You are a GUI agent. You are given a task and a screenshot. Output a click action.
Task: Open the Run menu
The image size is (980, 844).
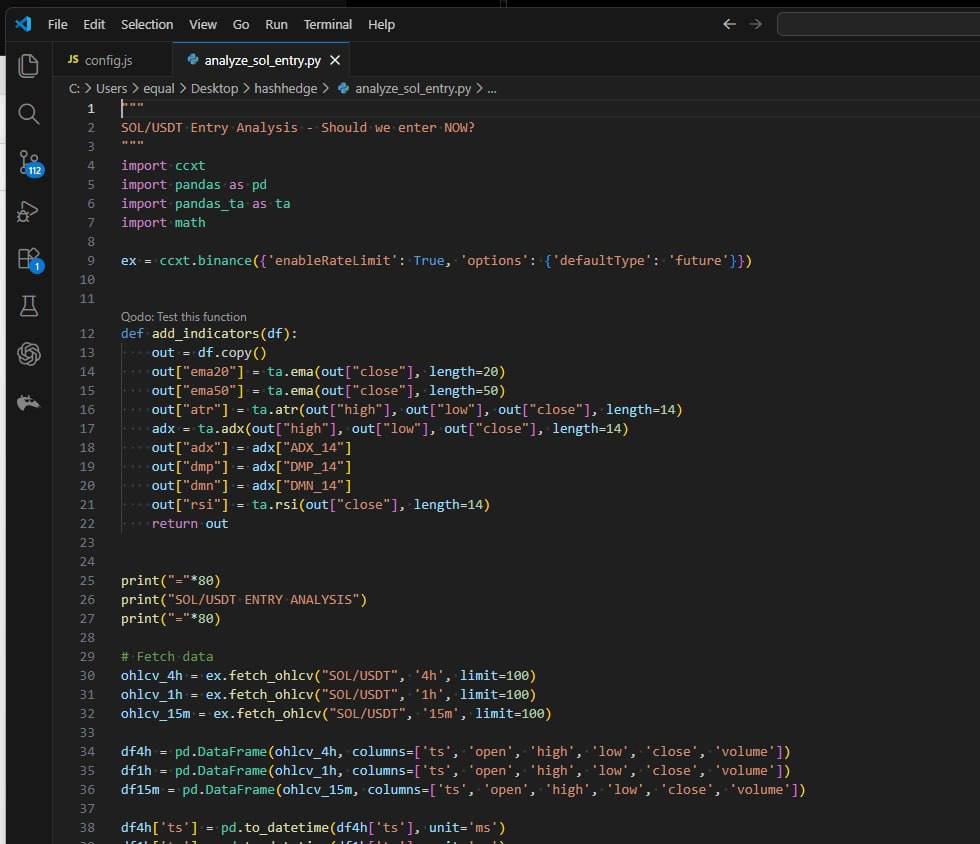pyautogui.click(x=276, y=24)
